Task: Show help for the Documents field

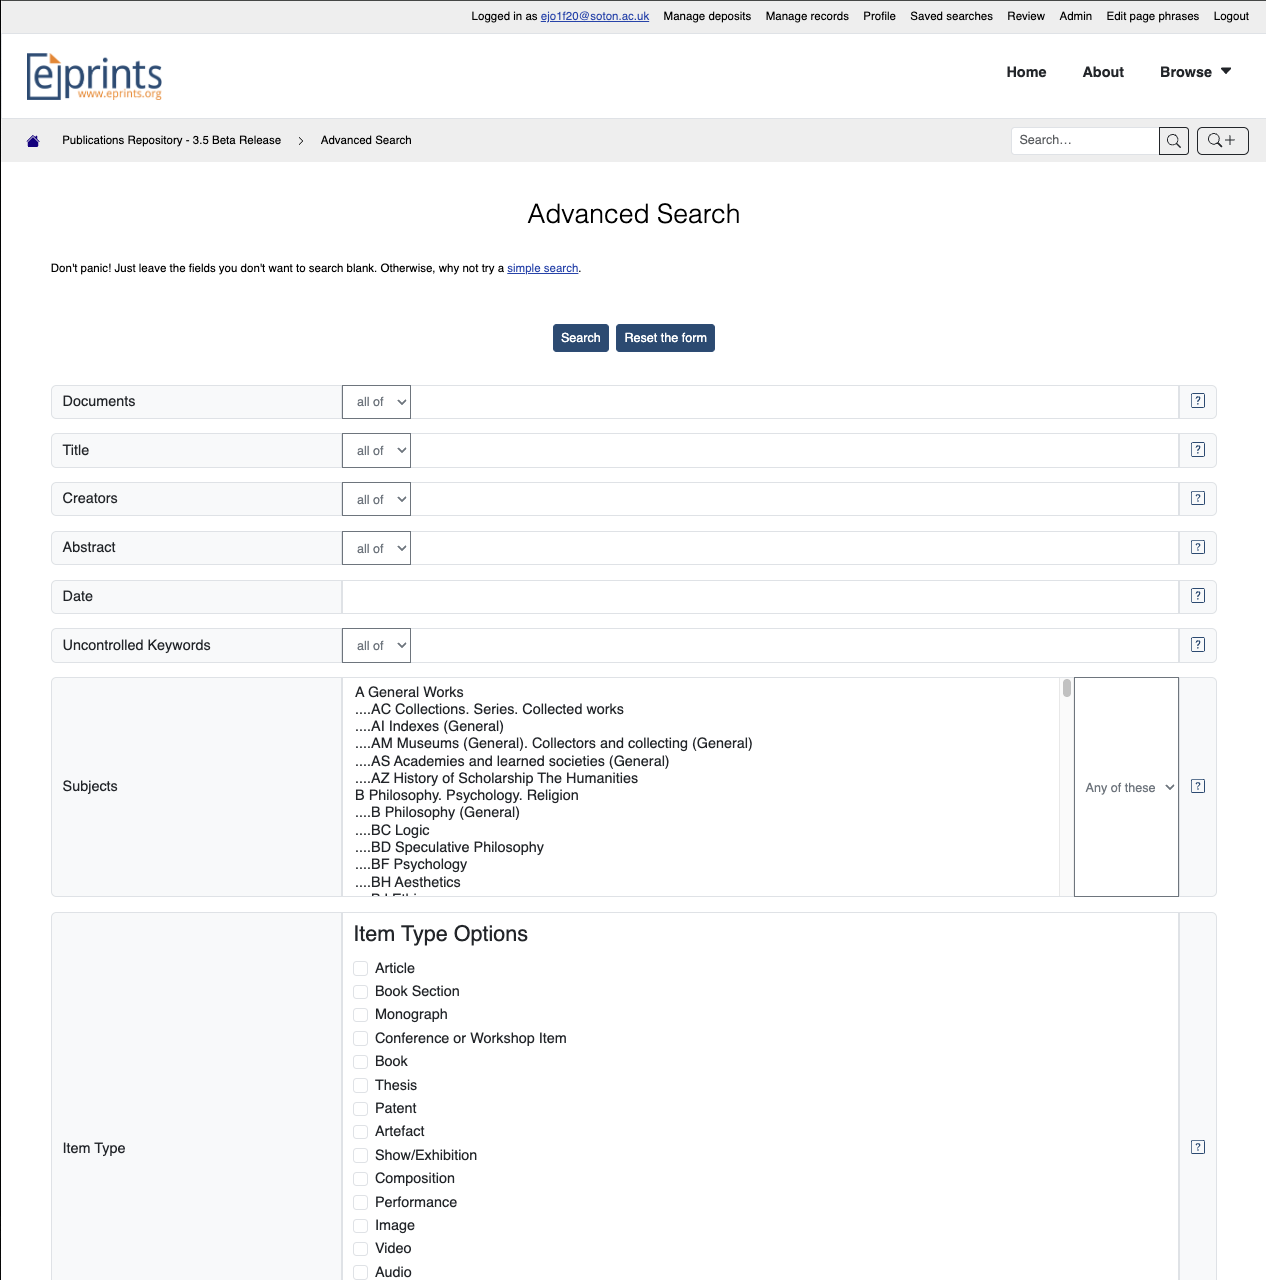Action: tap(1198, 401)
